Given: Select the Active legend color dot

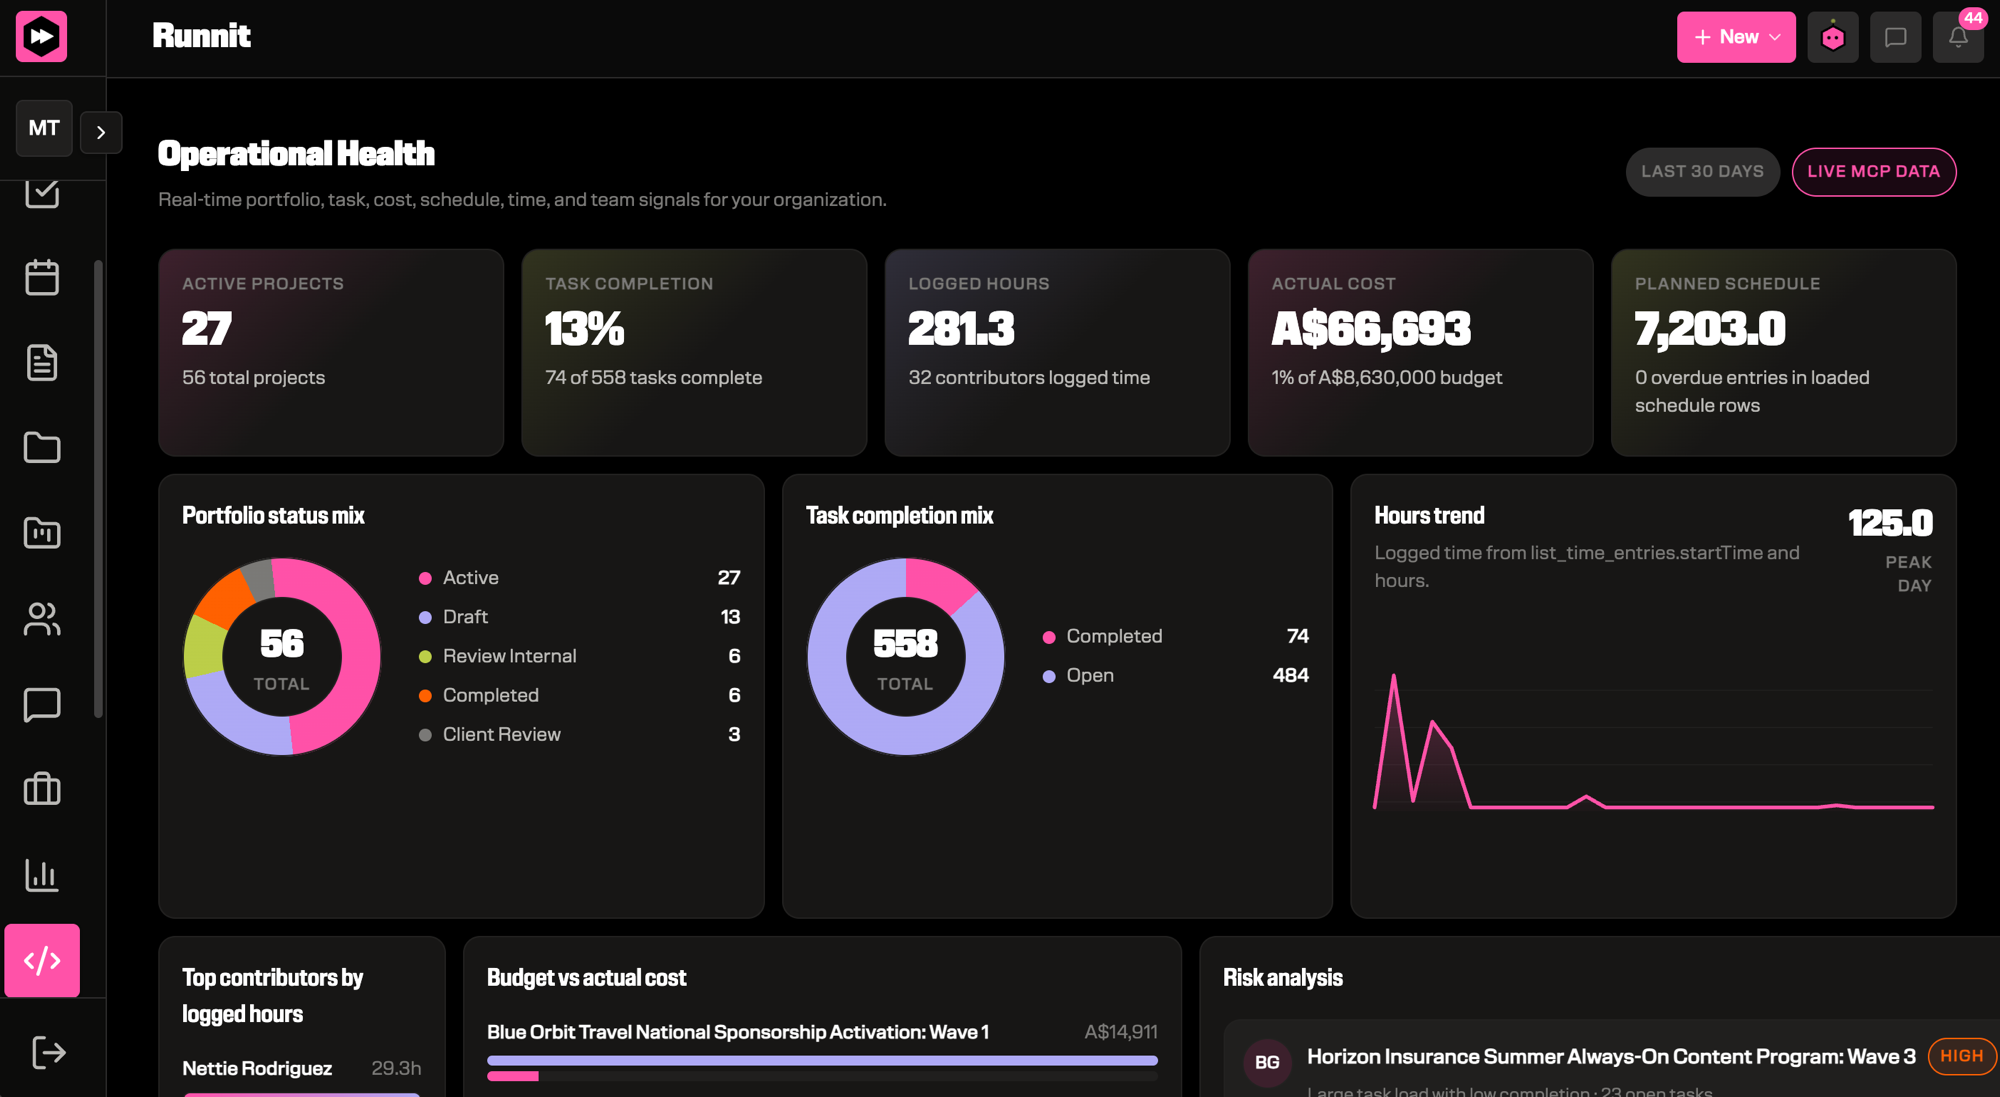Looking at the screenshot, I should pyautogui.click(x=425, y=578).
